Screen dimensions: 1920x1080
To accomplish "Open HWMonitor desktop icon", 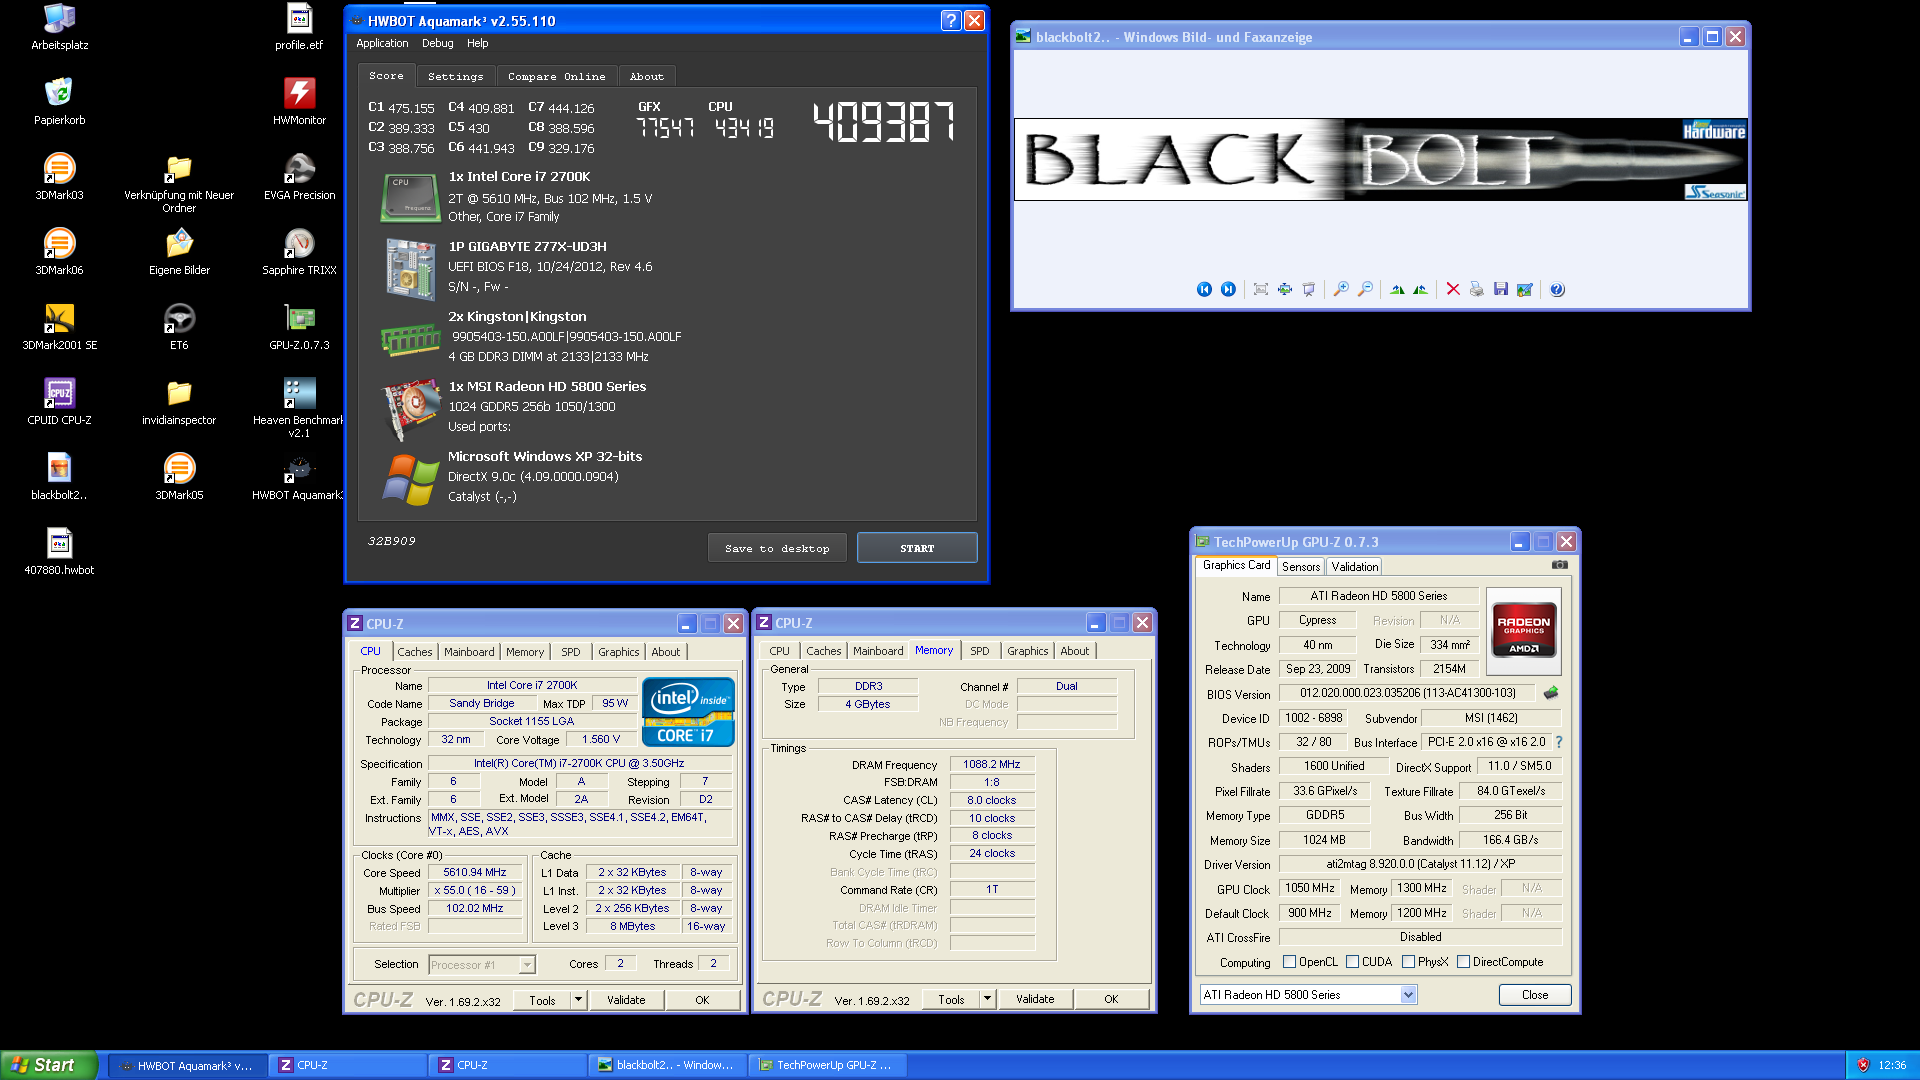I will coord(299,101).
